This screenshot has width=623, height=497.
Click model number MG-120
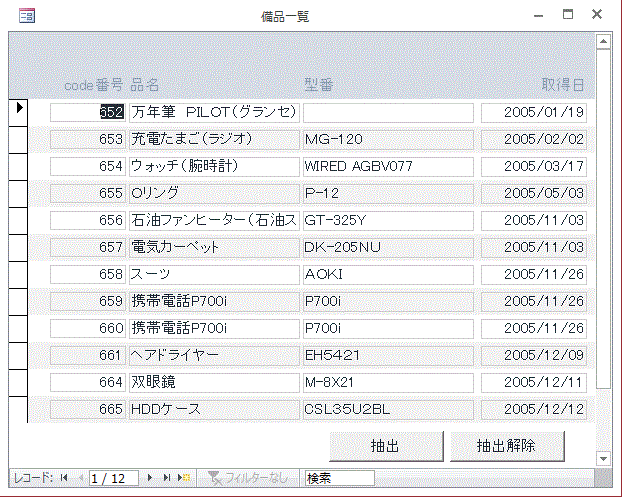click(x=388, y=139)
